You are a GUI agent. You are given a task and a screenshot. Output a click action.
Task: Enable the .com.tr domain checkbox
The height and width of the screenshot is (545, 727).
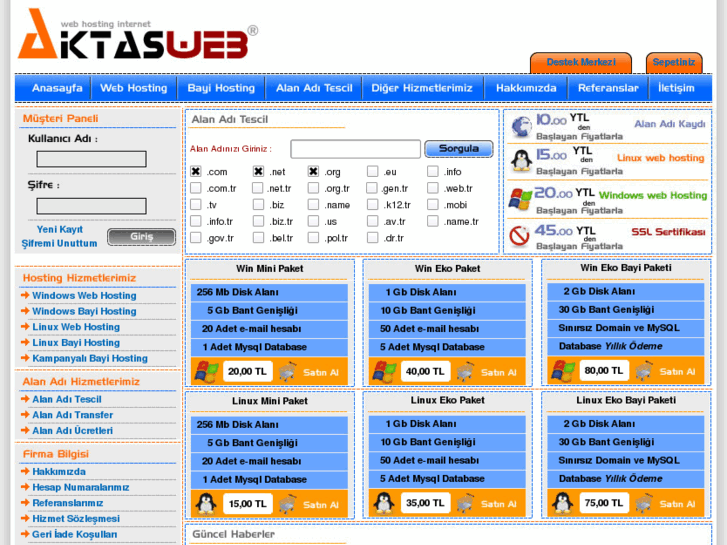196,188
